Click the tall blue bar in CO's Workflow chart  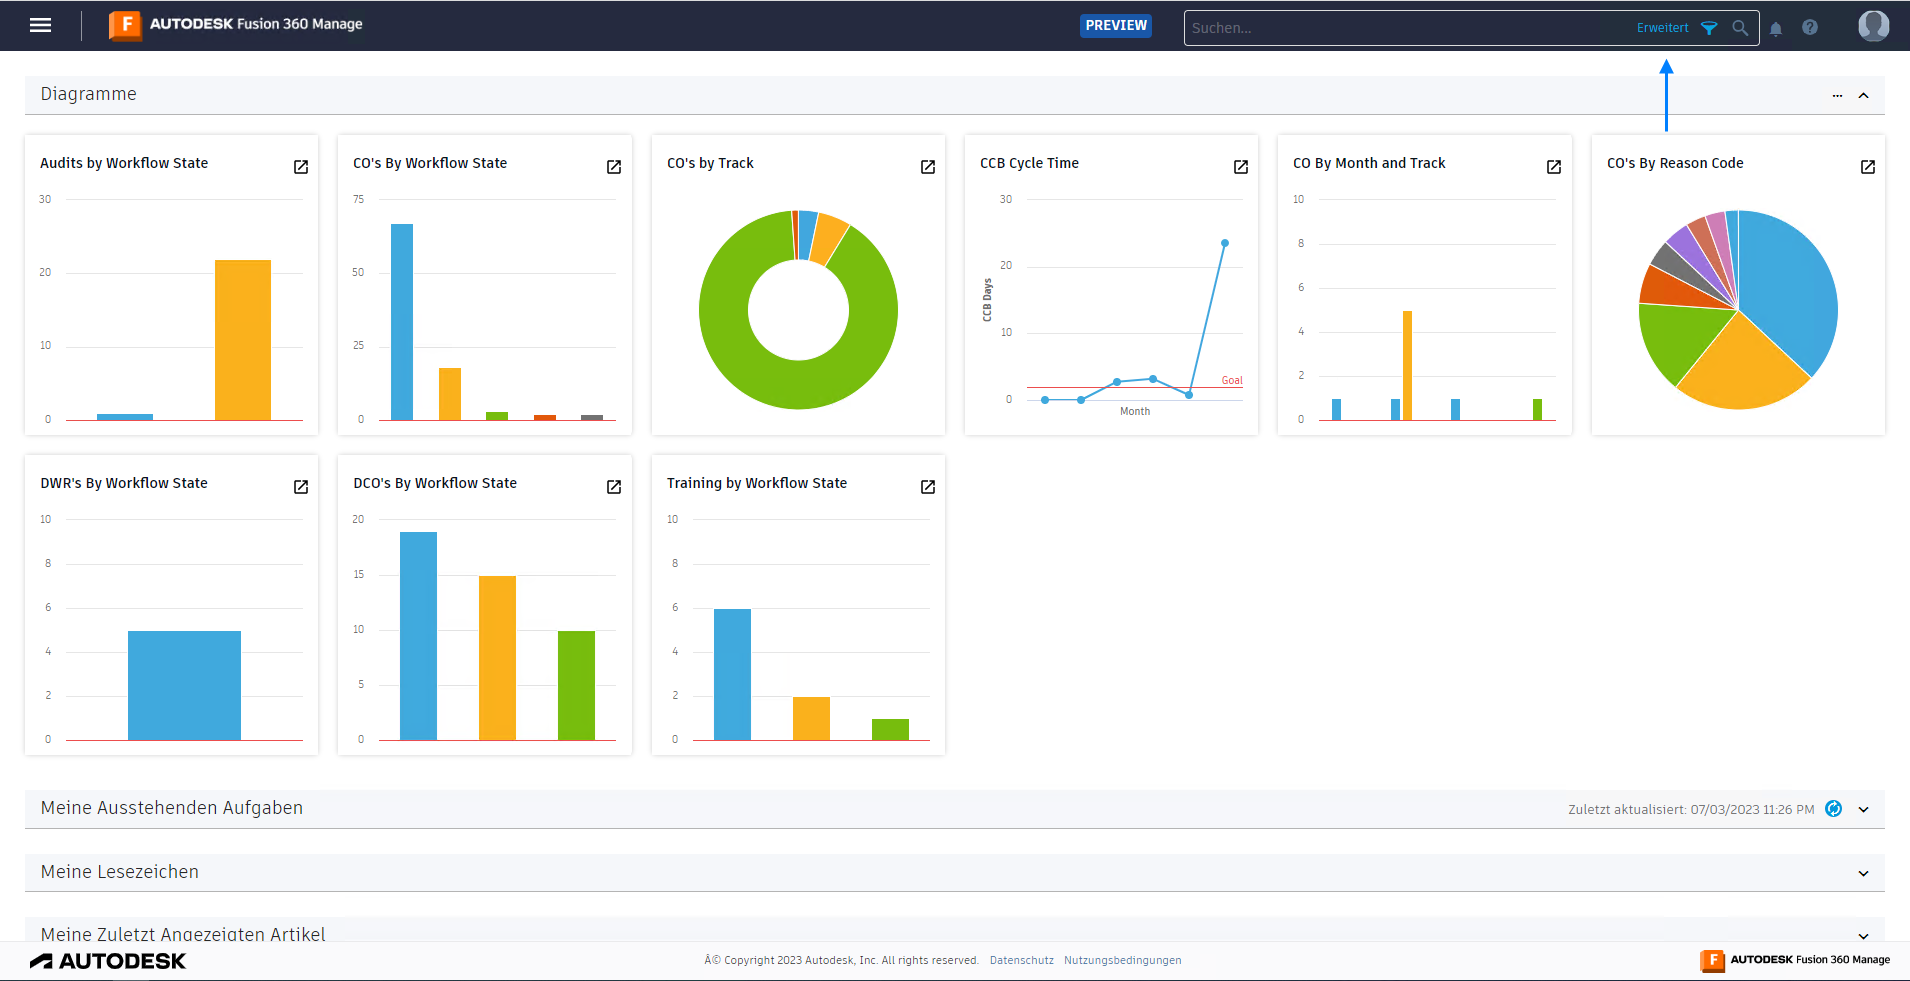click(x=402, y=322)
